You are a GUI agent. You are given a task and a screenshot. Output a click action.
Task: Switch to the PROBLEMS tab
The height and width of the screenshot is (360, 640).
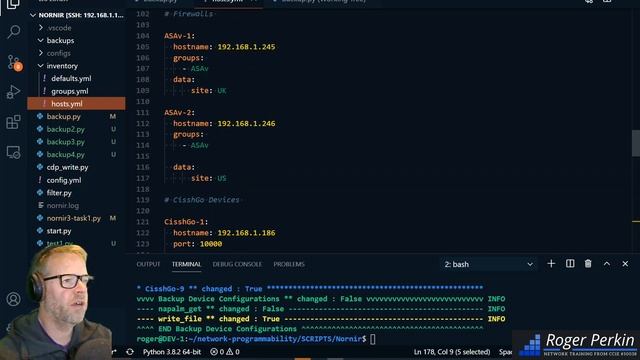click(289, 264)
